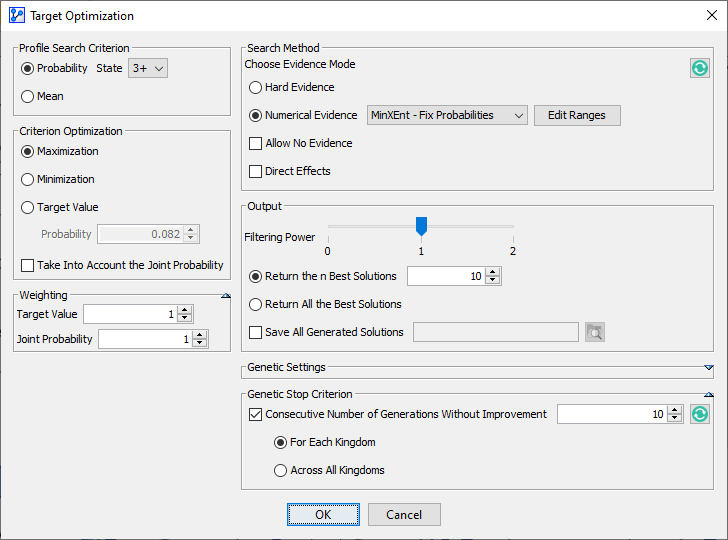Click the n Best Solutions number field
The image size is (728, 540).
447,276
